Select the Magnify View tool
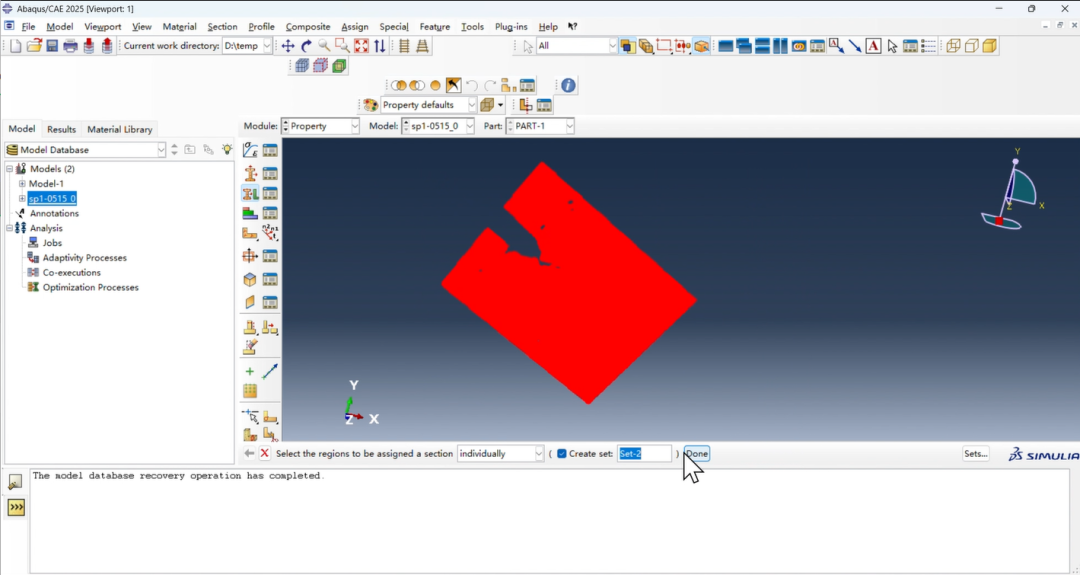Screen dimensions: 1080x575 324,46
